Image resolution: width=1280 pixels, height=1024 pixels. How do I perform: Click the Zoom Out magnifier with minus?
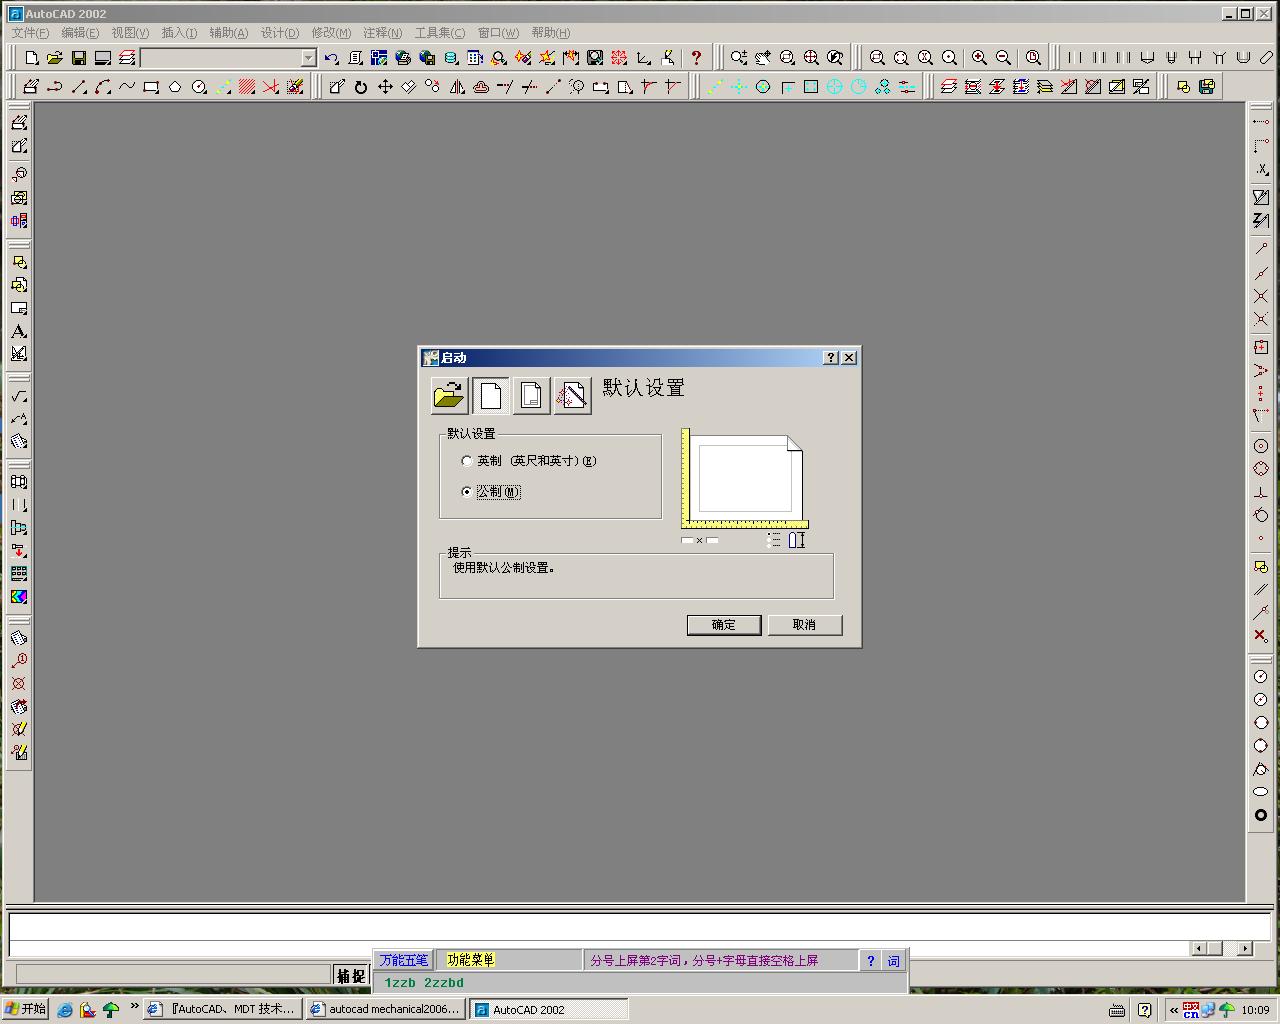coord(1004,58)
